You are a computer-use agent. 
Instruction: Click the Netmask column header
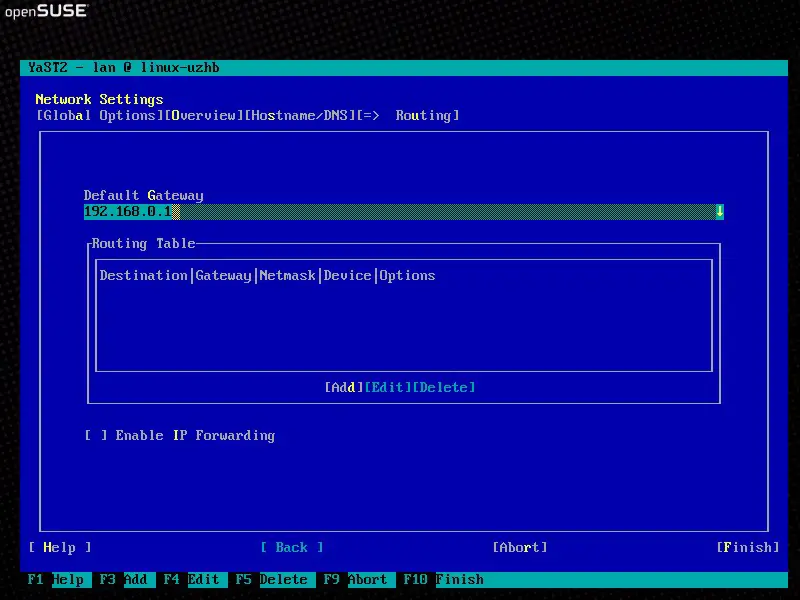tap(287, 276)
